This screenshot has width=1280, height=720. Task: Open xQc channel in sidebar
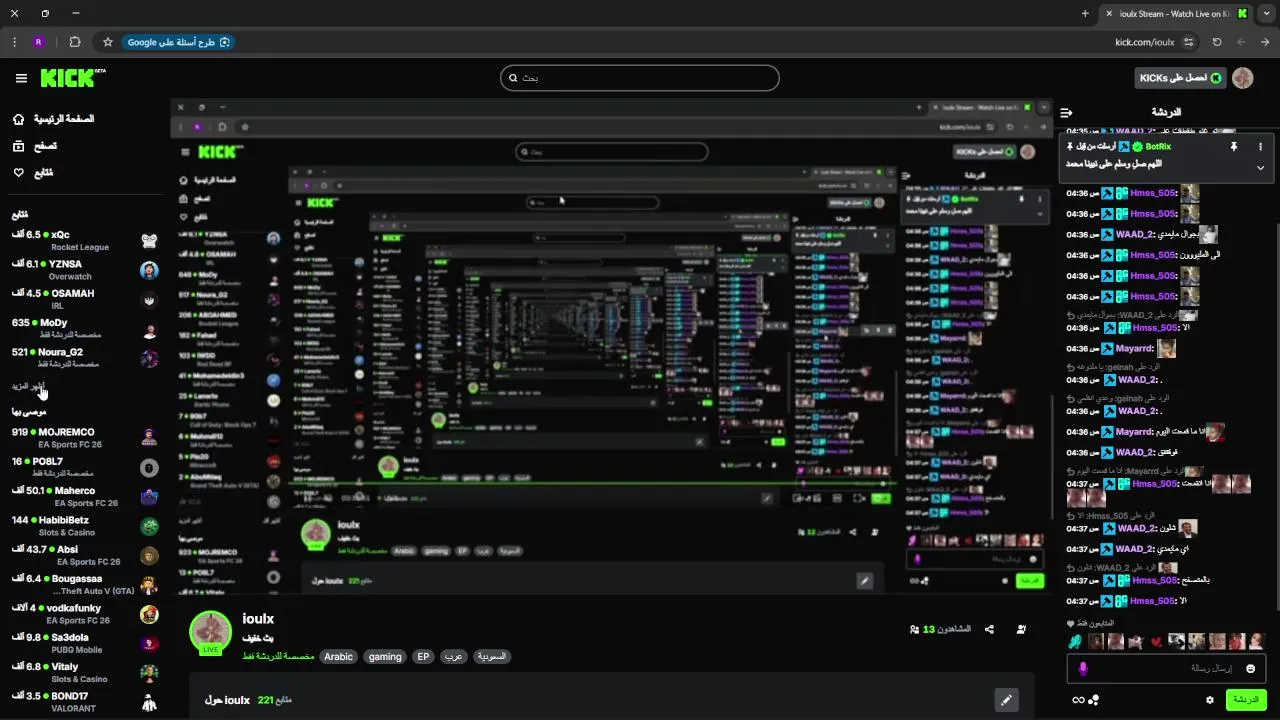tap(85, 241)
